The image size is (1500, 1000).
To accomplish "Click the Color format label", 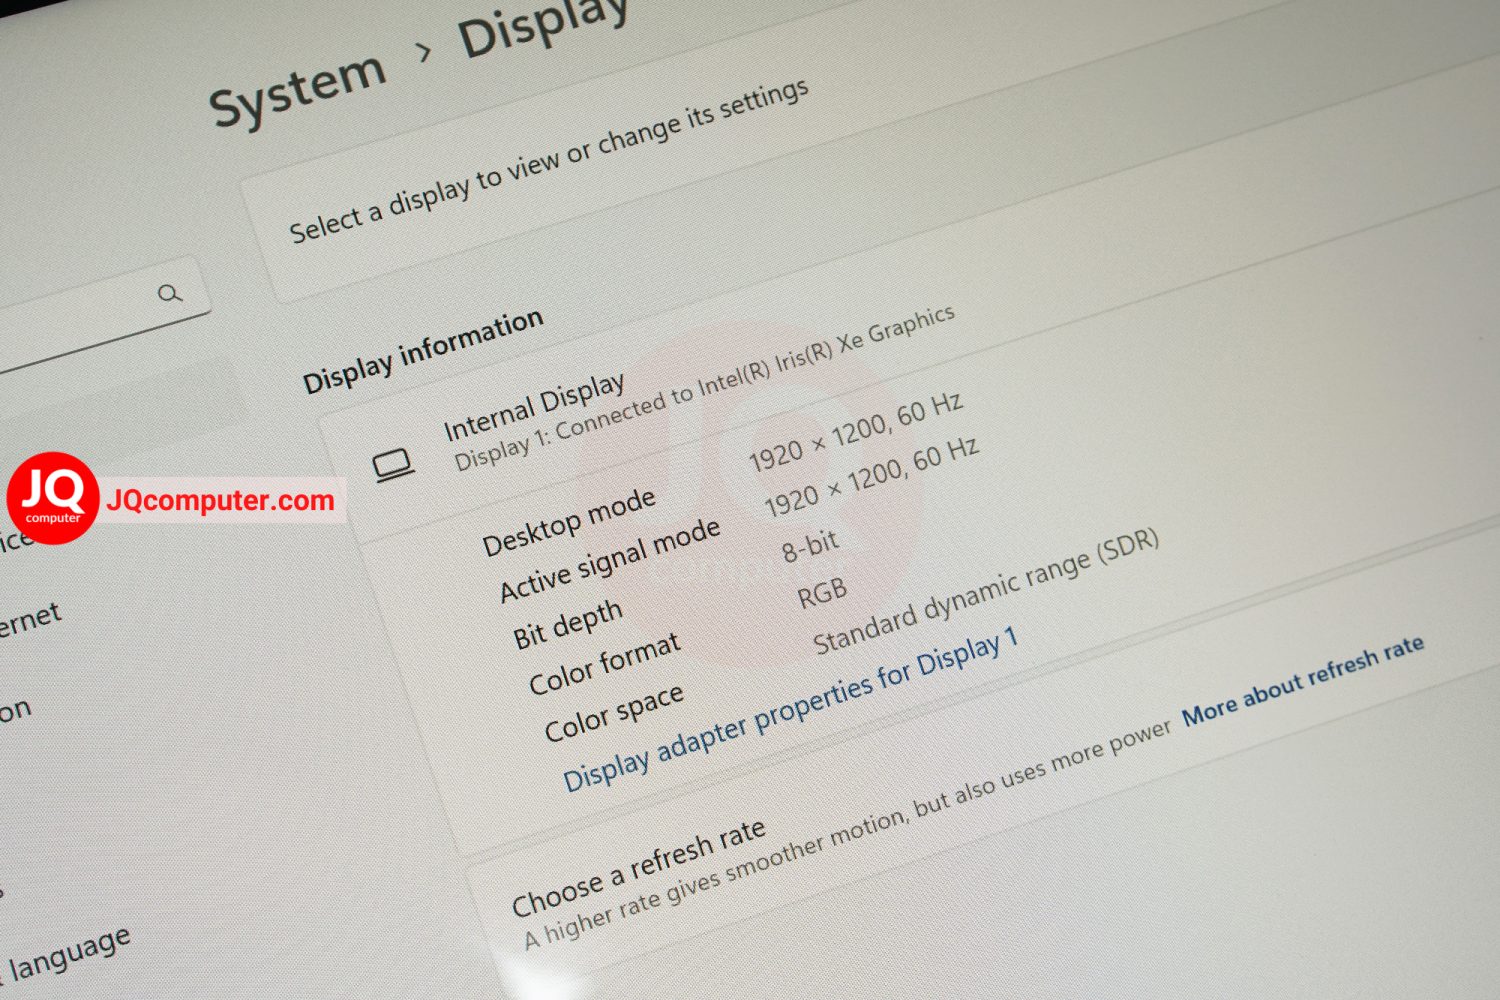I will 604,664.
